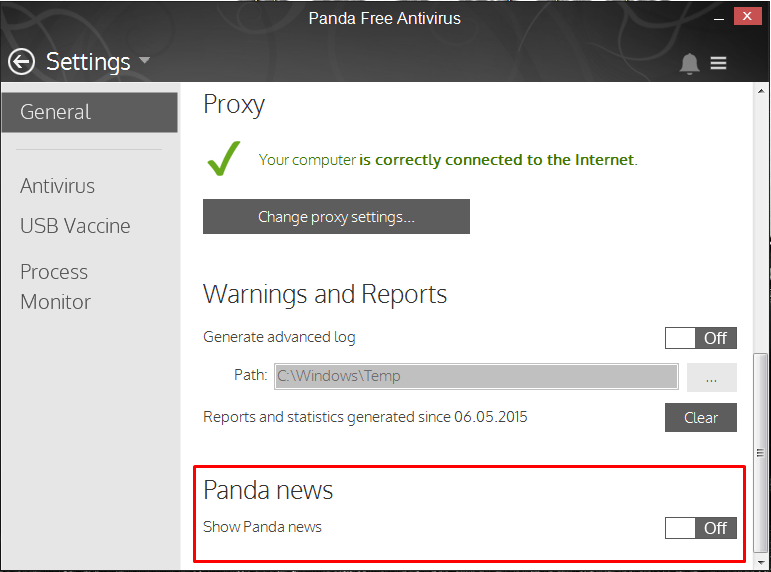Click the 'is correctly connected to the Internet' text
Viewport: 771px width, 572px height.
pos(498,160)
